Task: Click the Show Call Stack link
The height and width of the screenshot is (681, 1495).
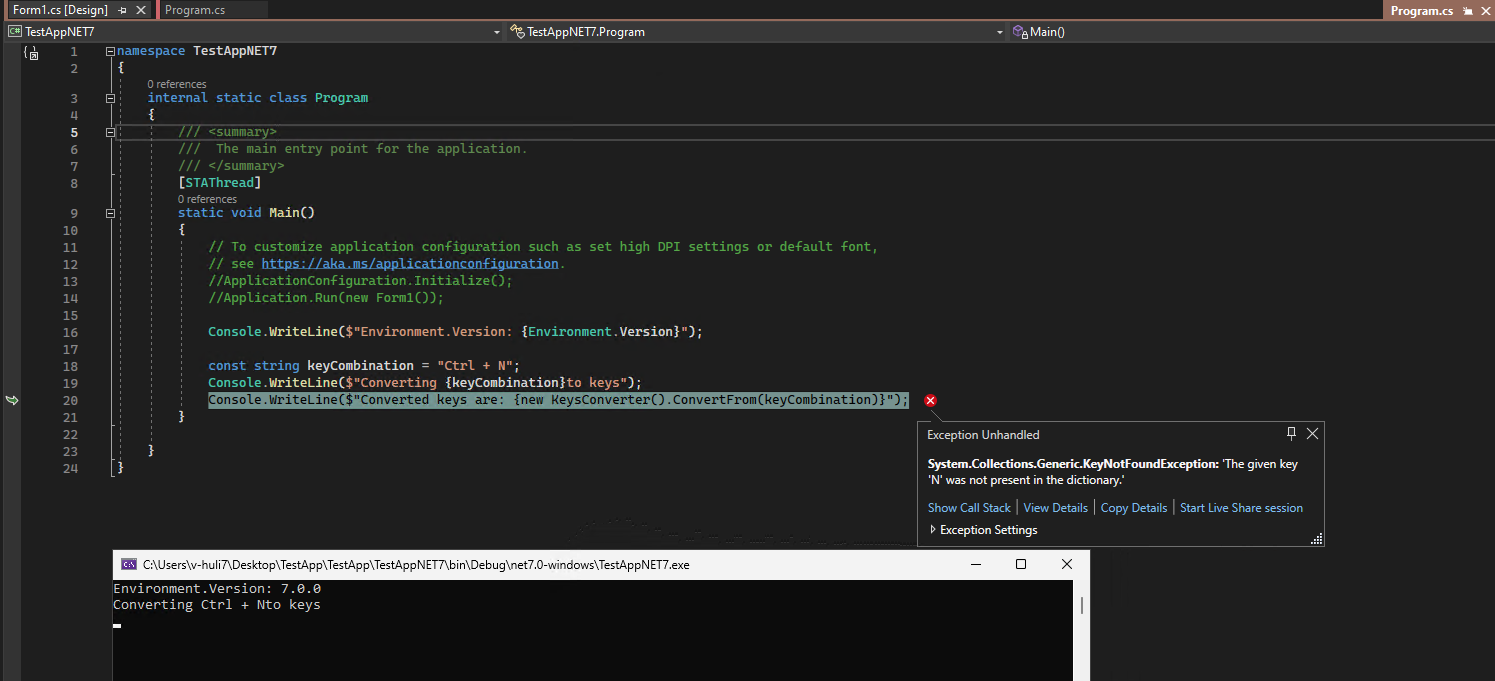Action: [x=969, y=507]
